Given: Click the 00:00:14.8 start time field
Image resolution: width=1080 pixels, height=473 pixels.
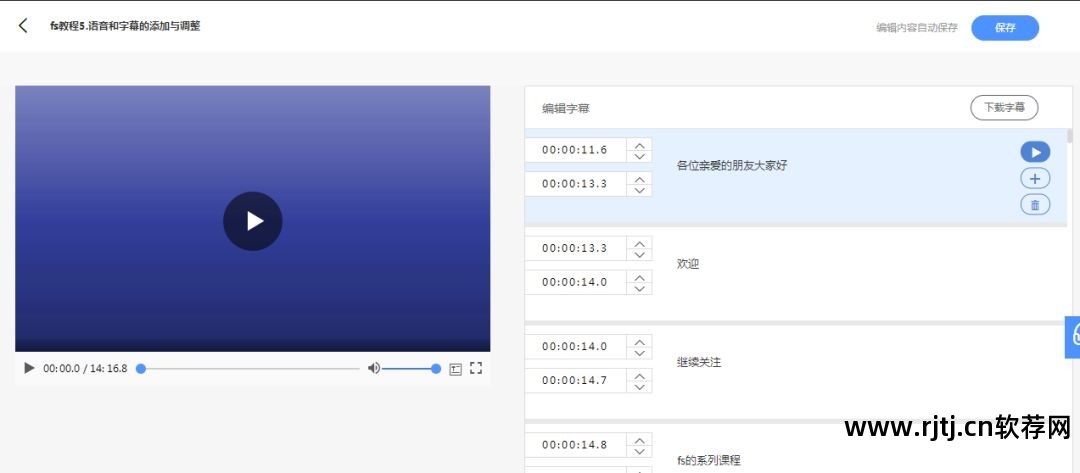Looking at the screenshot, I should point(575,445).
